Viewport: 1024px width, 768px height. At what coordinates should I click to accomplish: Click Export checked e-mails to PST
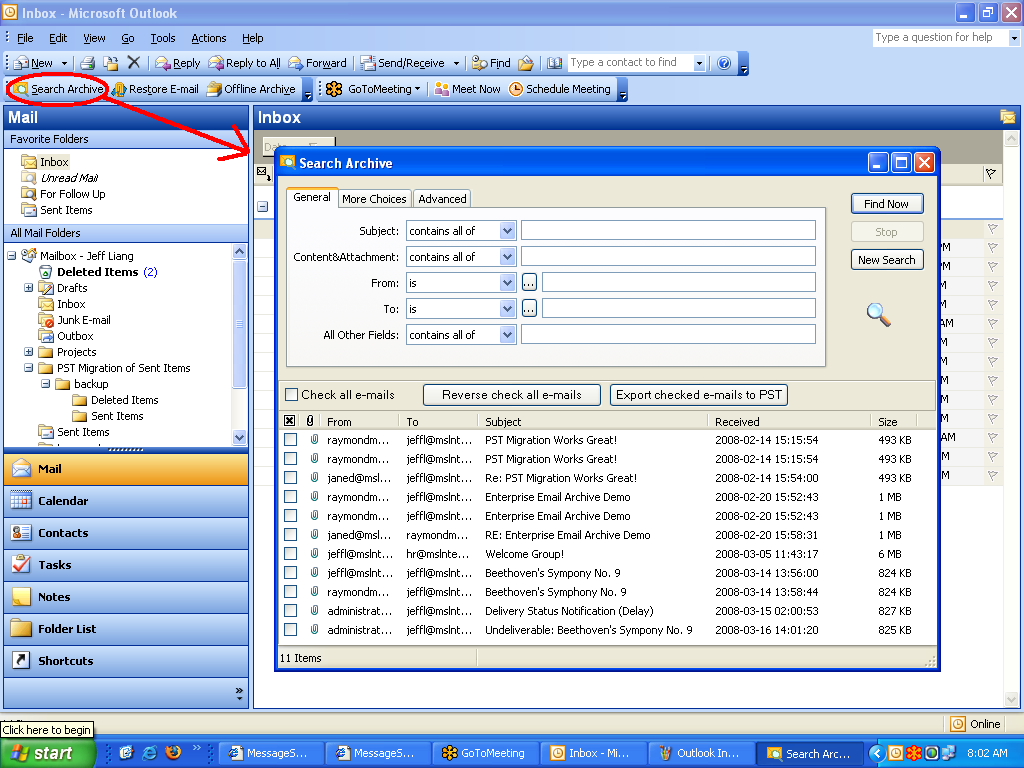[x=699, y=395]
